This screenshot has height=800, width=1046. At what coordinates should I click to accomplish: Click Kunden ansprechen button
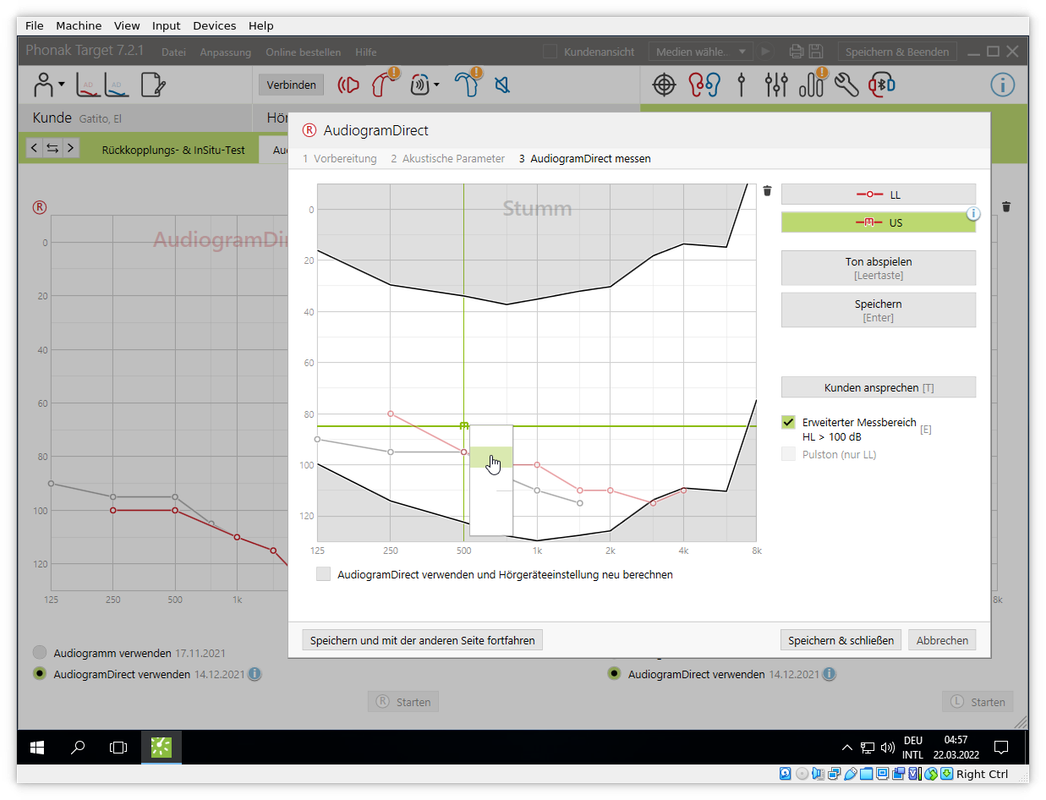878,387
